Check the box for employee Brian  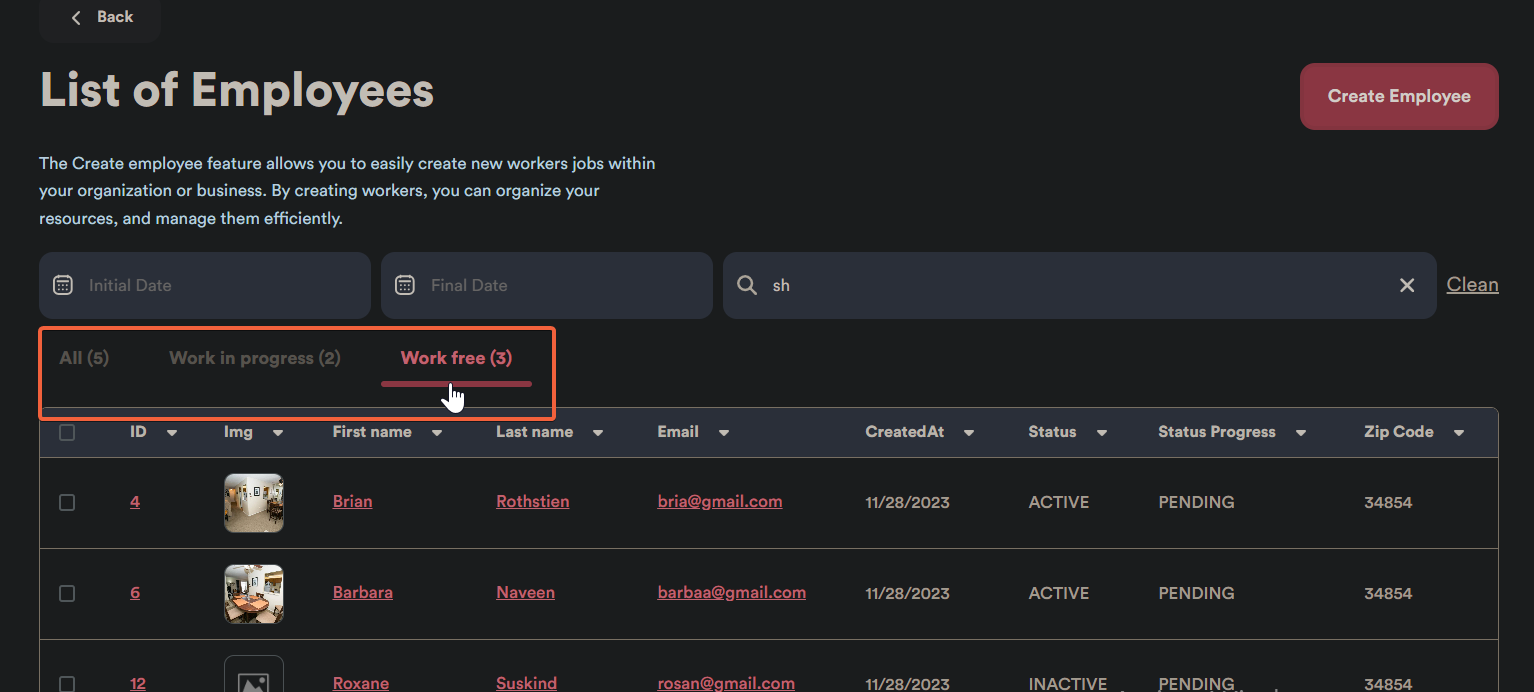click(67, 502)
